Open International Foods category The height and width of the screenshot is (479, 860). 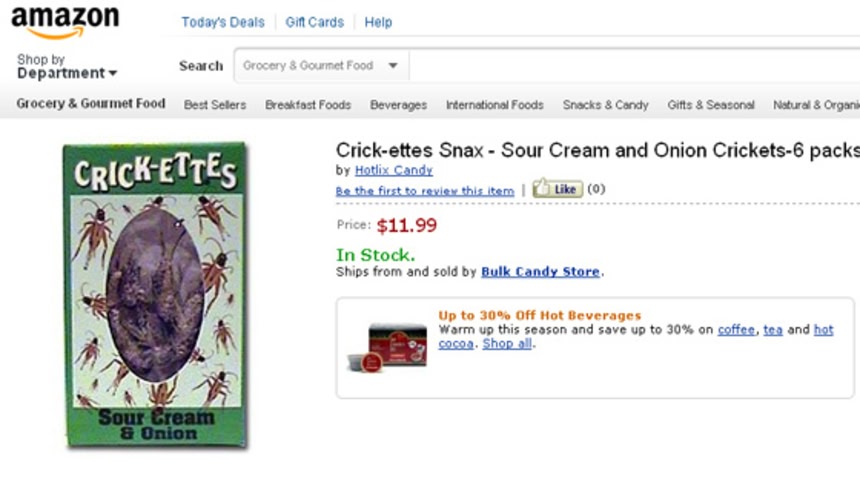click(x=494, y=105)
